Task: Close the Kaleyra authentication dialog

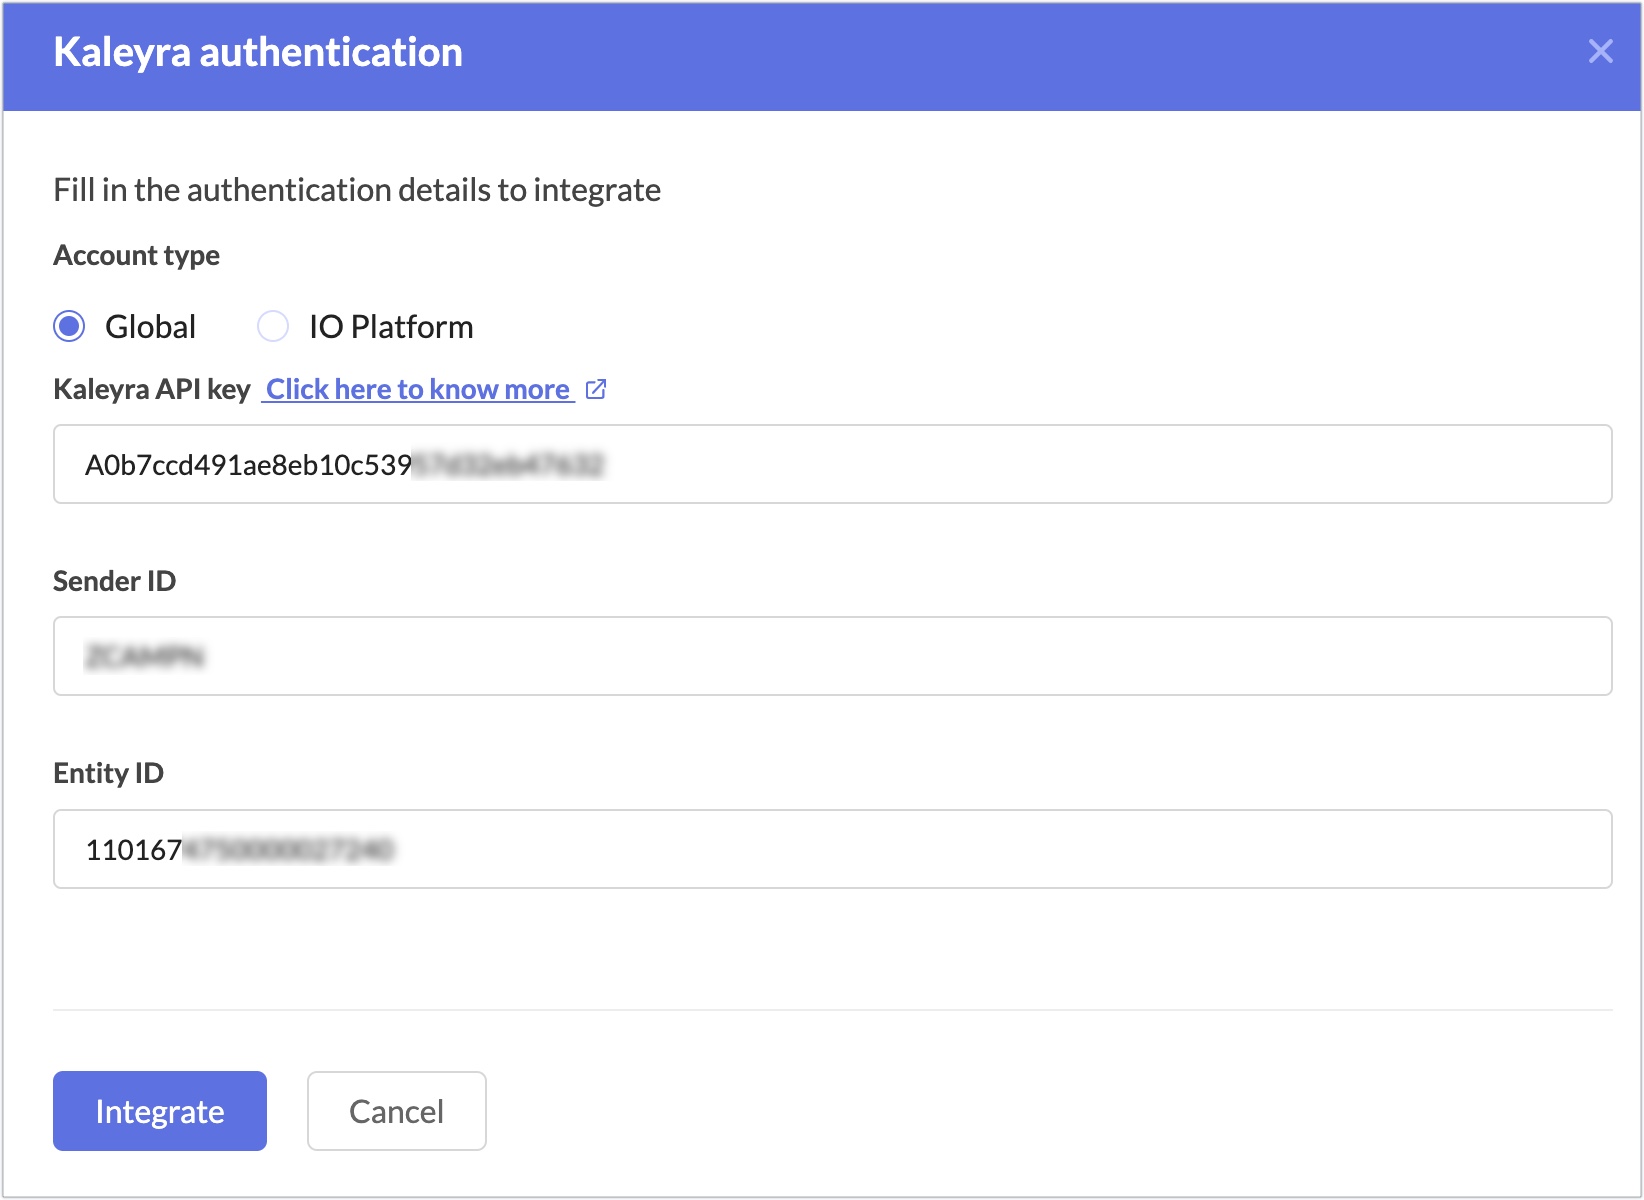Action: click(1600, 51)
